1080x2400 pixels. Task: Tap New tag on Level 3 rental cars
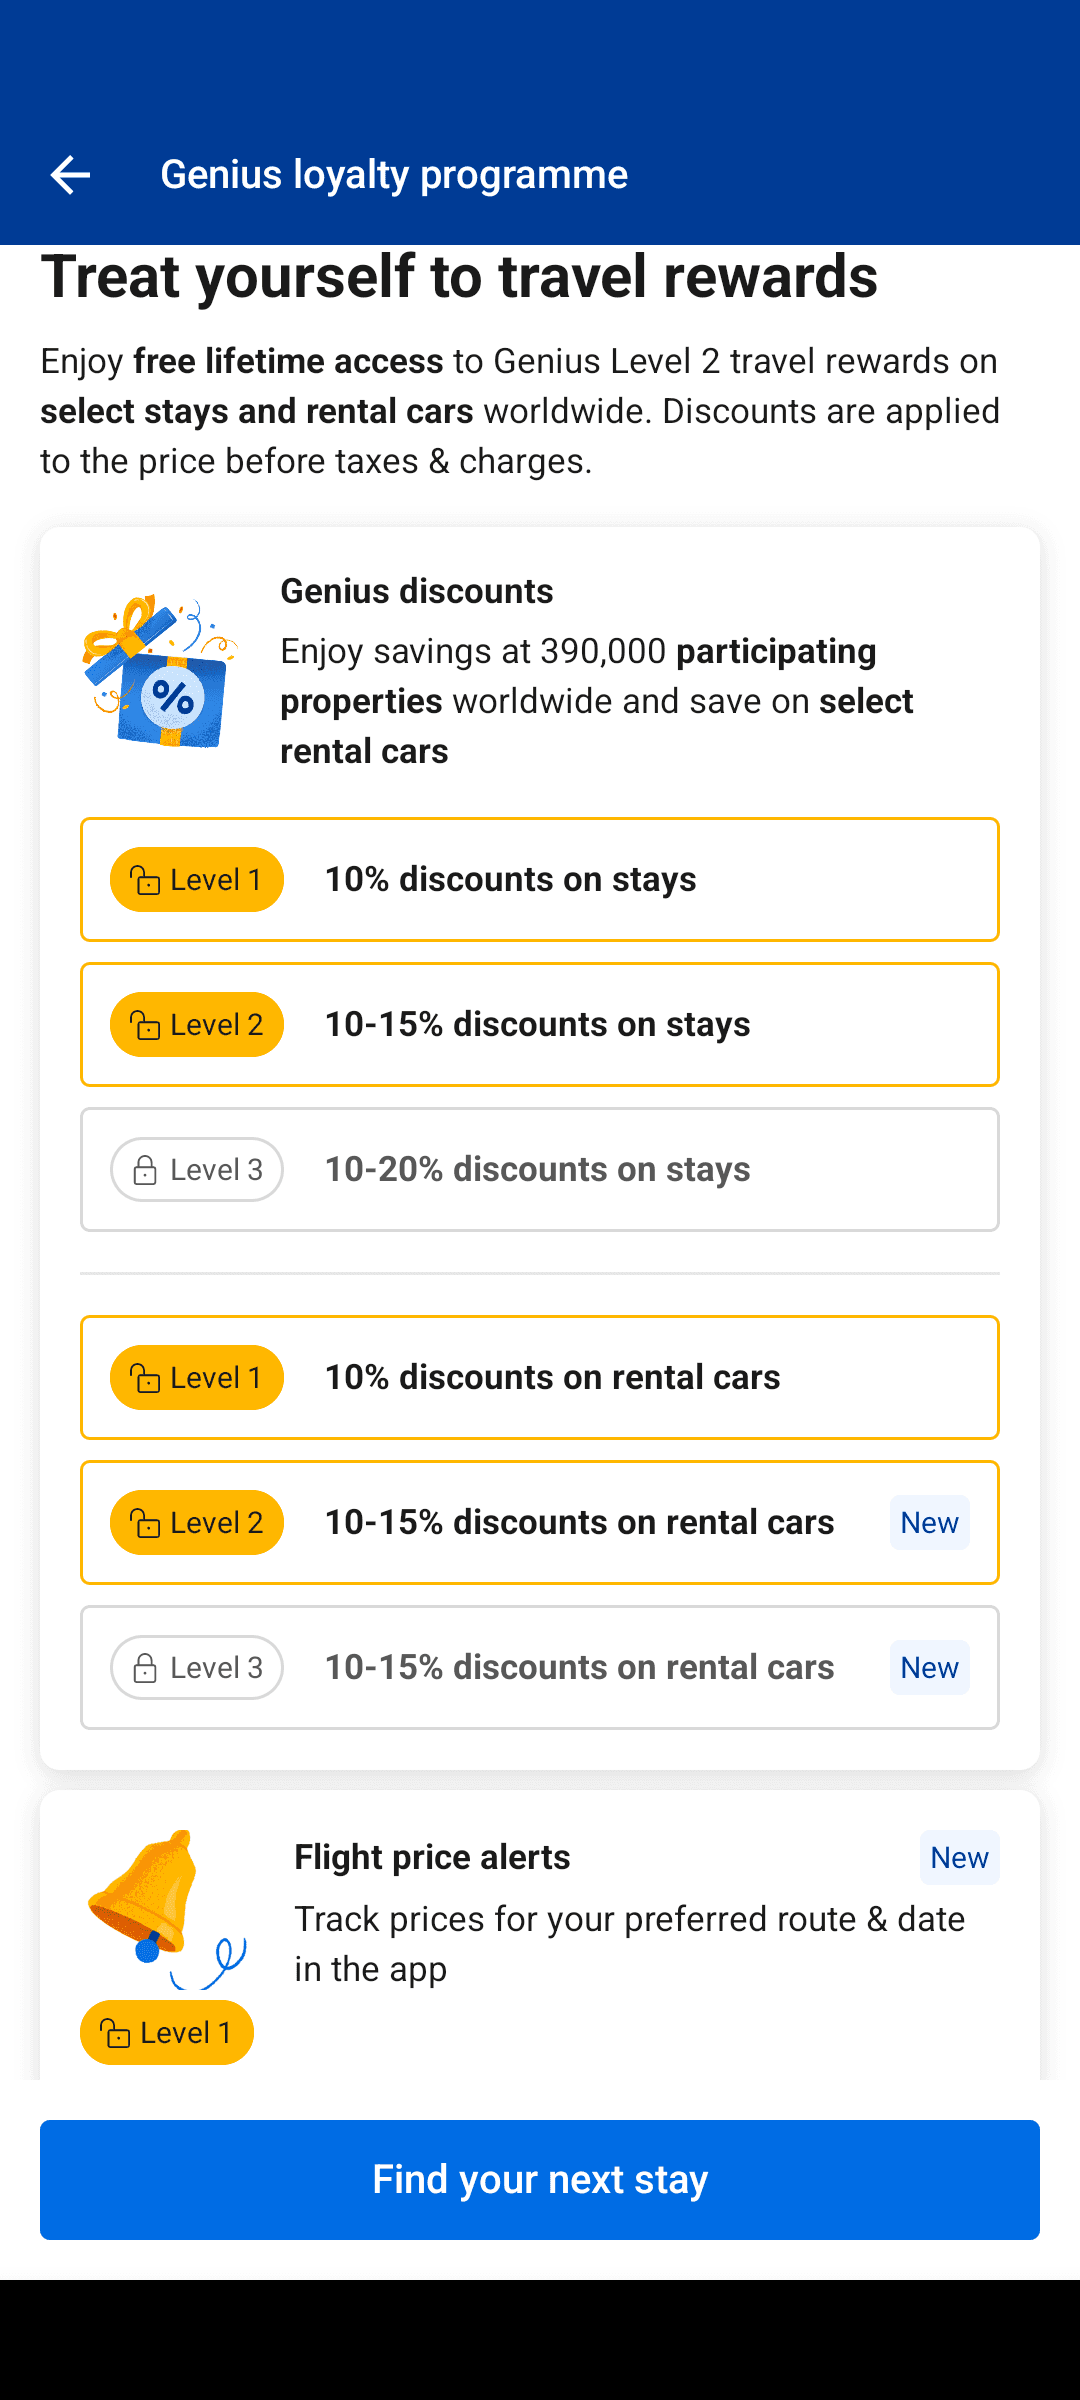coord(930,1668)
